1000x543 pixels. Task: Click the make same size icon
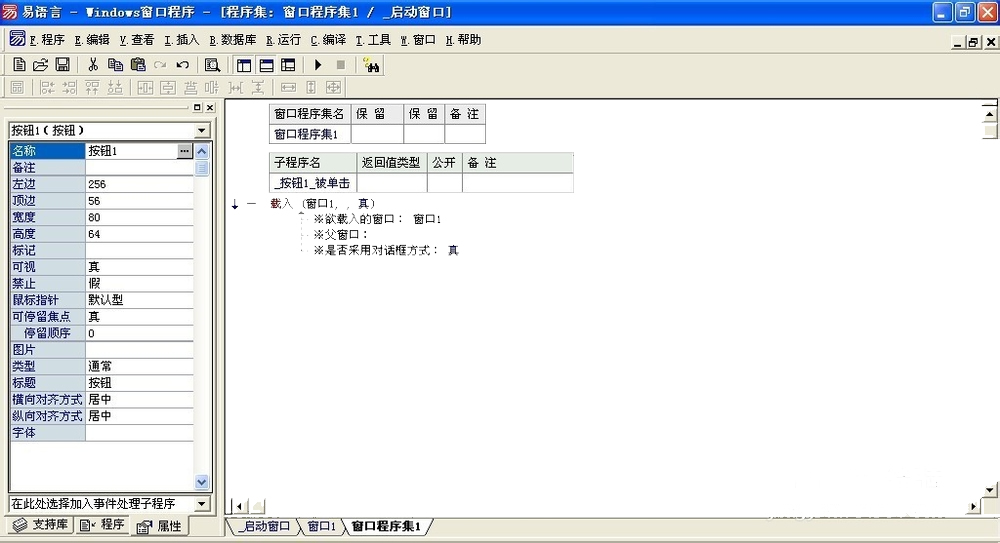pyautogui.click(x=333, y=87)
